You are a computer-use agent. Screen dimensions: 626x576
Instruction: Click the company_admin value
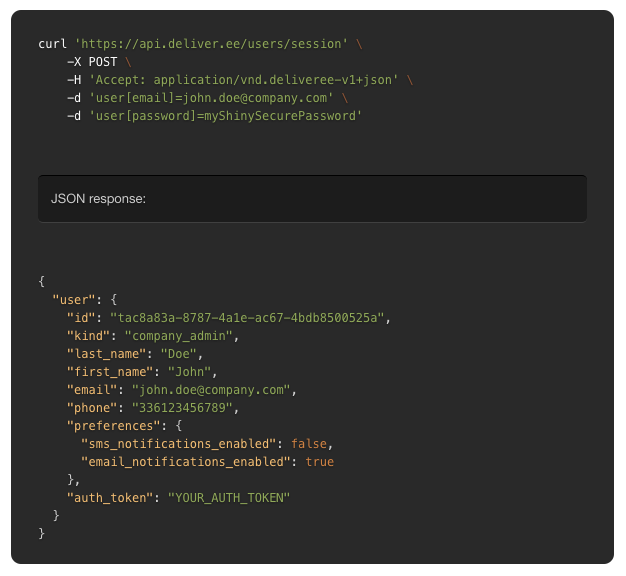coord(179,336)
